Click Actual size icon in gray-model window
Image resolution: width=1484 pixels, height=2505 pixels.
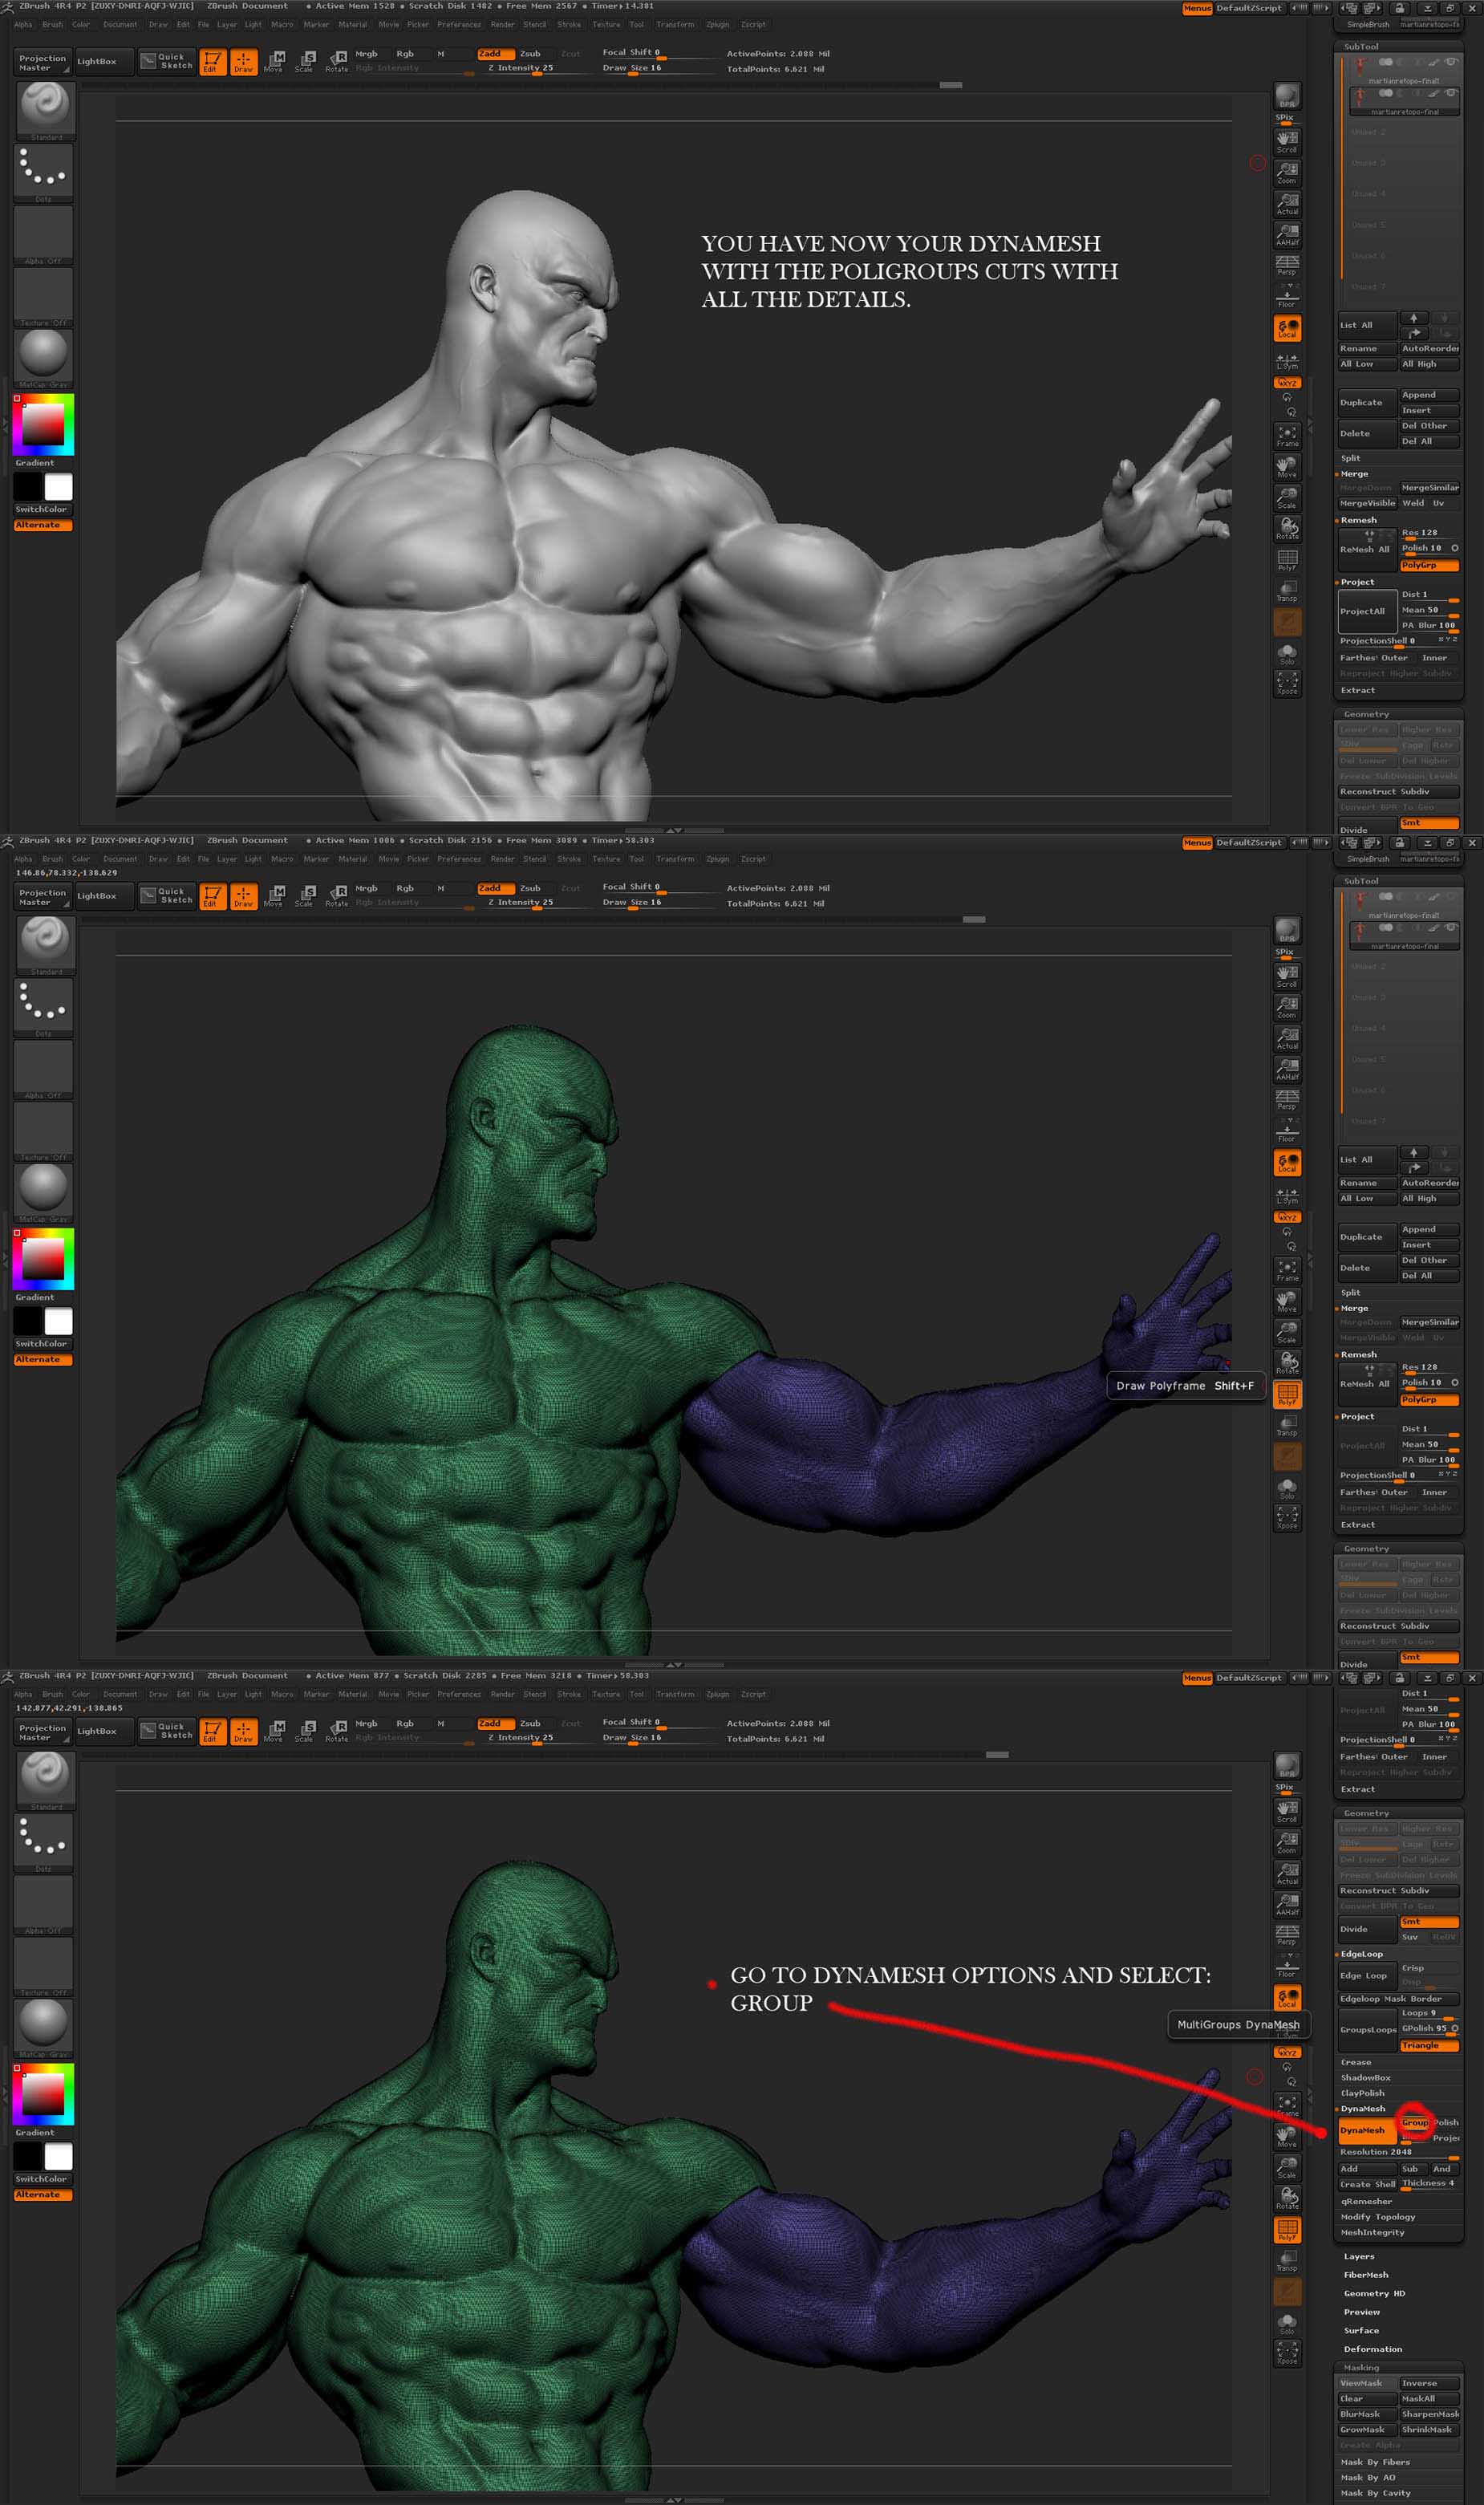click(x=1287, y=203)
